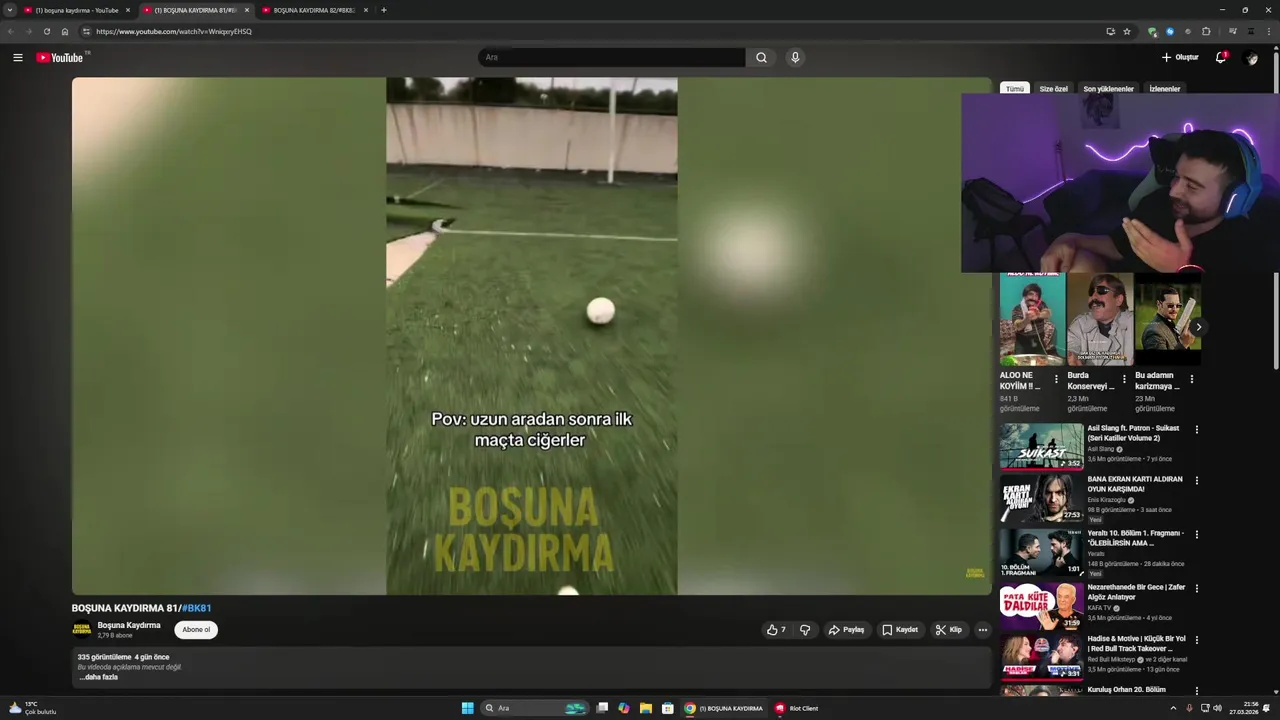Reload the page in Chrome
This screenshot has width=1280, height=720.
click(46, 31)
